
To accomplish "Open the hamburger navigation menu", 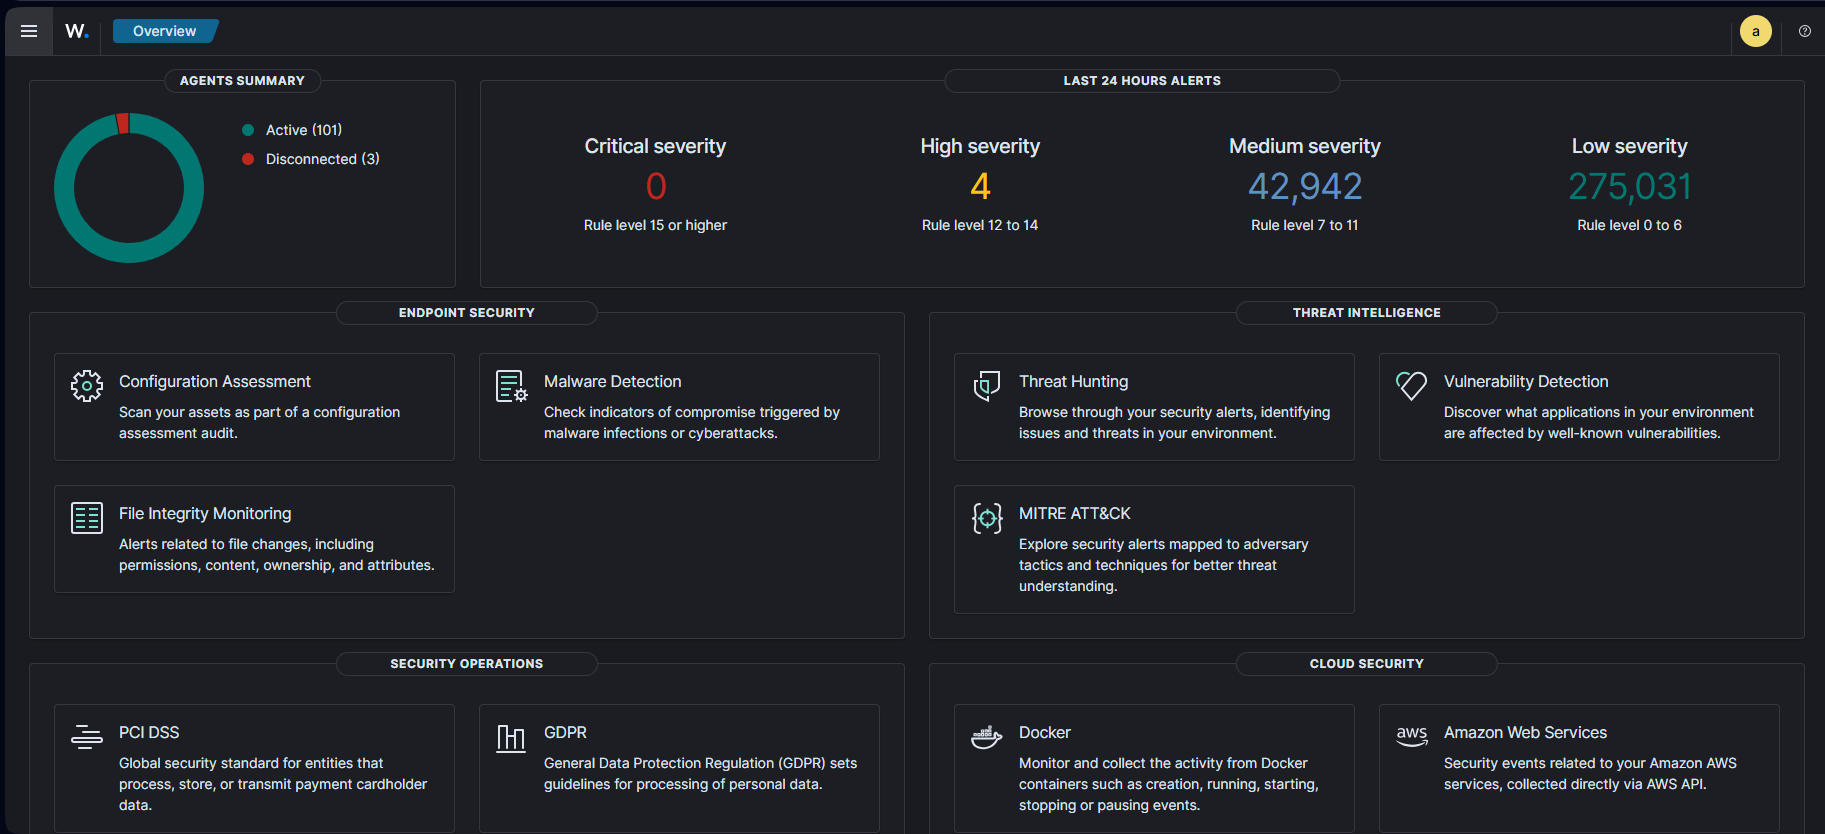I will tap(29, 31).
